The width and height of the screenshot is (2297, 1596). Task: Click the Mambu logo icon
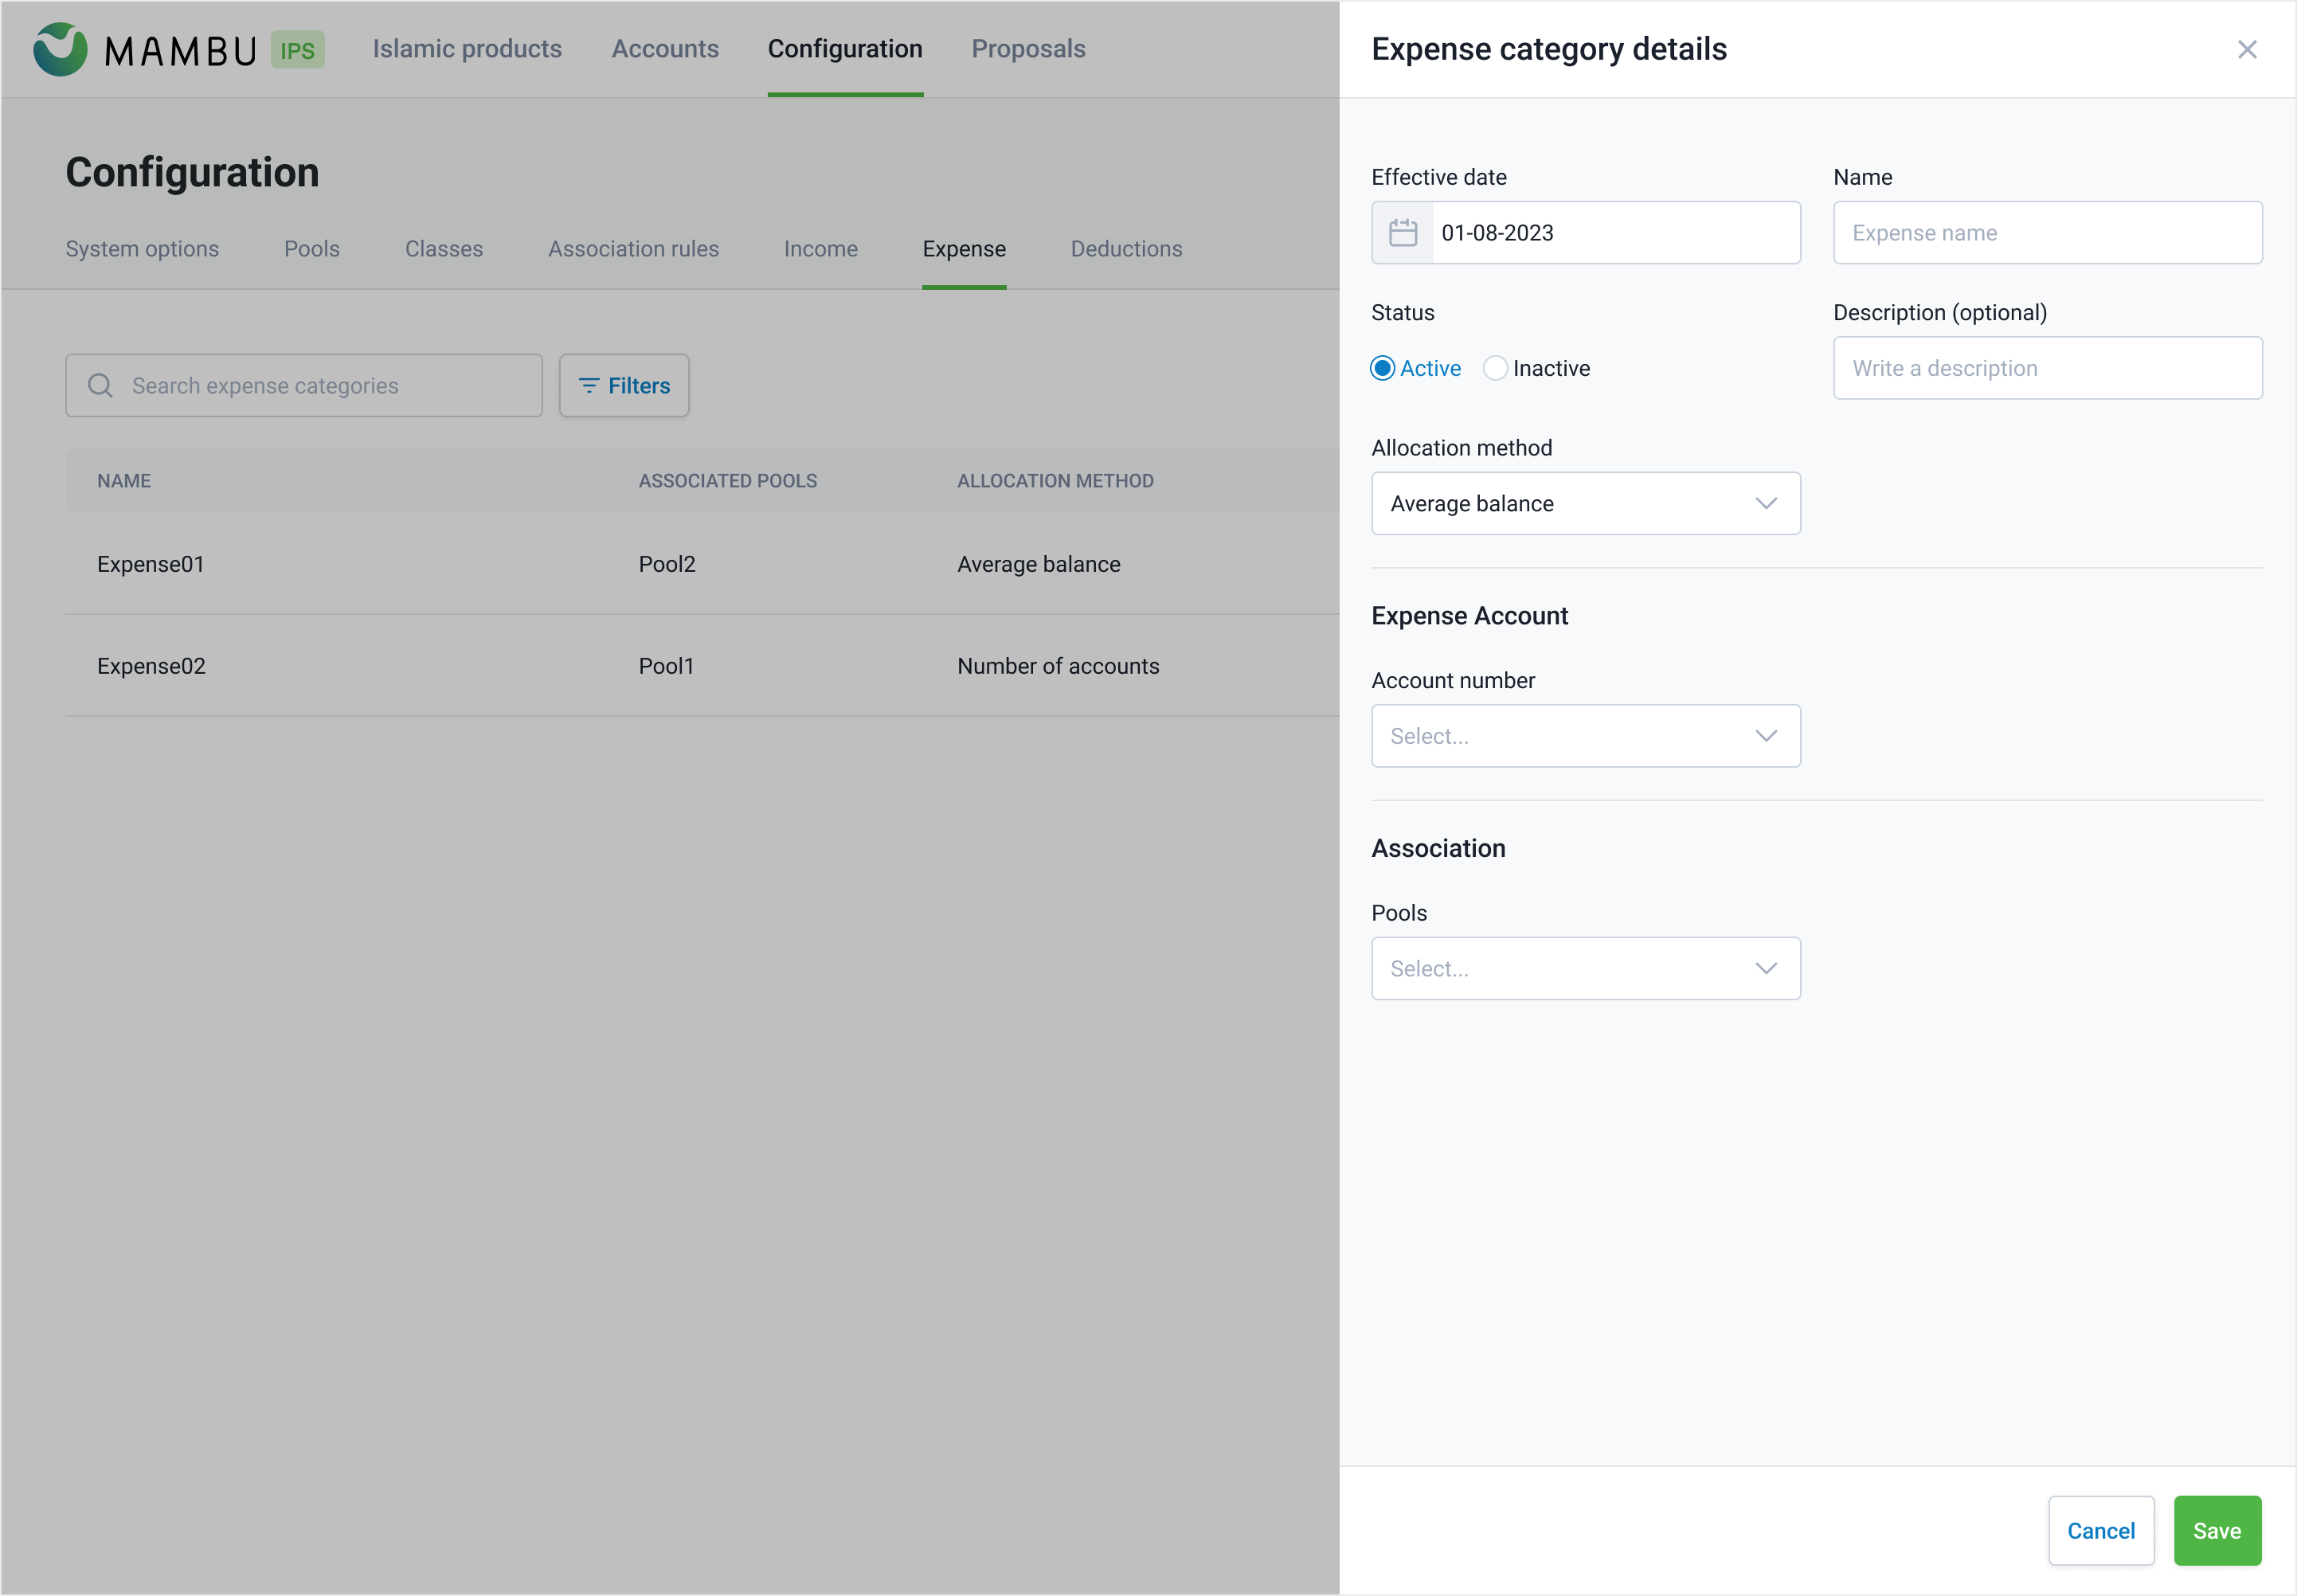tap(60, 49)
